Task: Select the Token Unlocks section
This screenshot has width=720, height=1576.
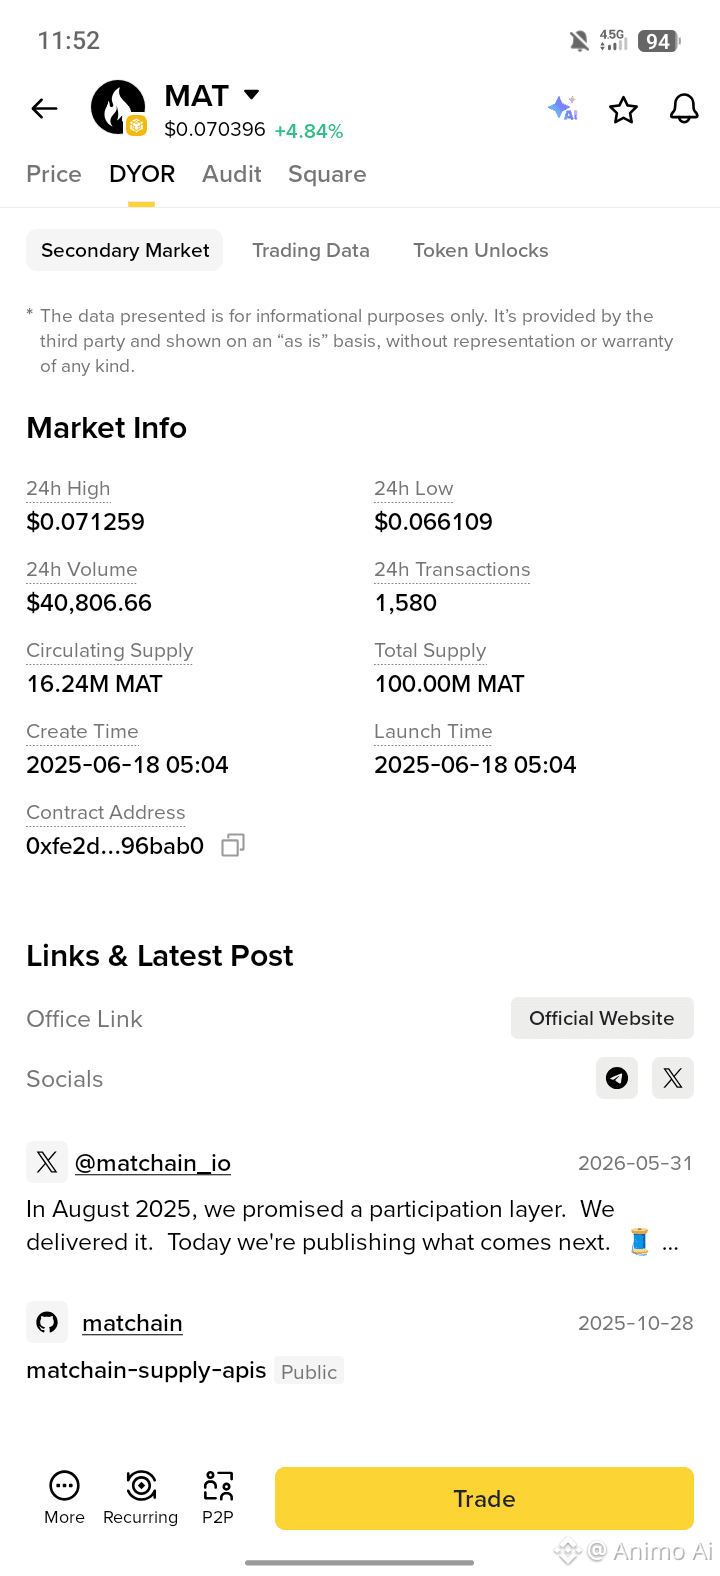Action: [481, 250]
